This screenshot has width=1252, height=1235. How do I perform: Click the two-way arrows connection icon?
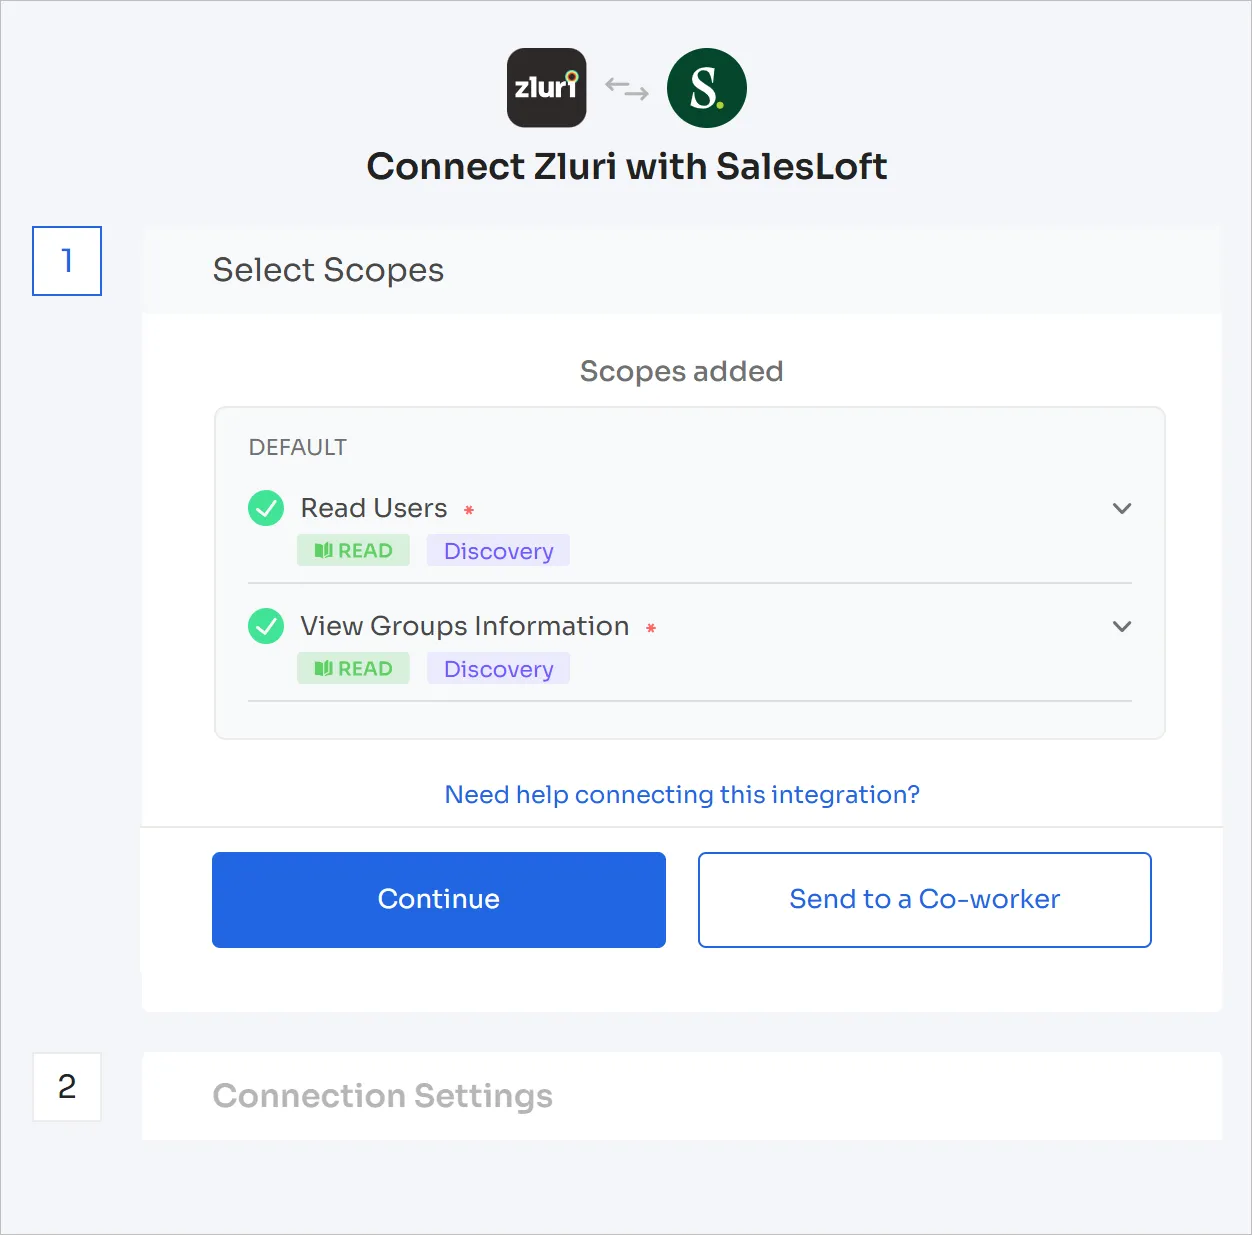pyautogui.click(x=627, y=89)
